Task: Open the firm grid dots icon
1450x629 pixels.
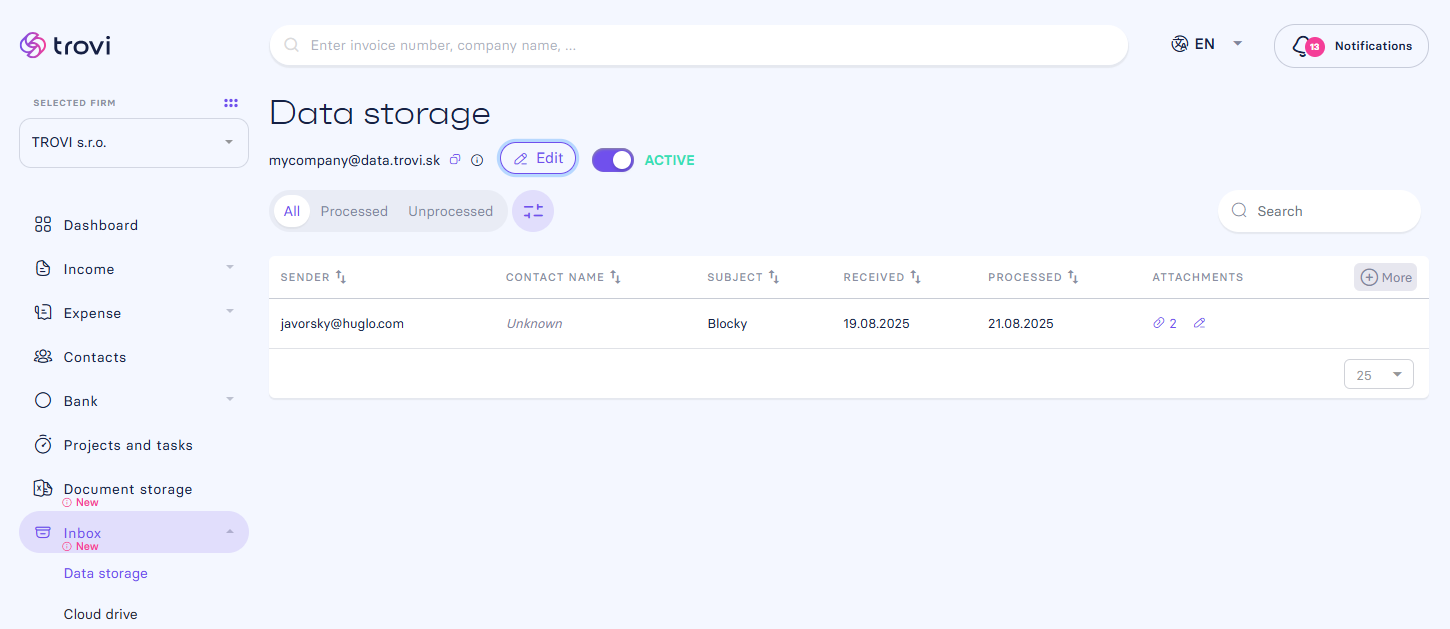Action: [x=231, y=103]
